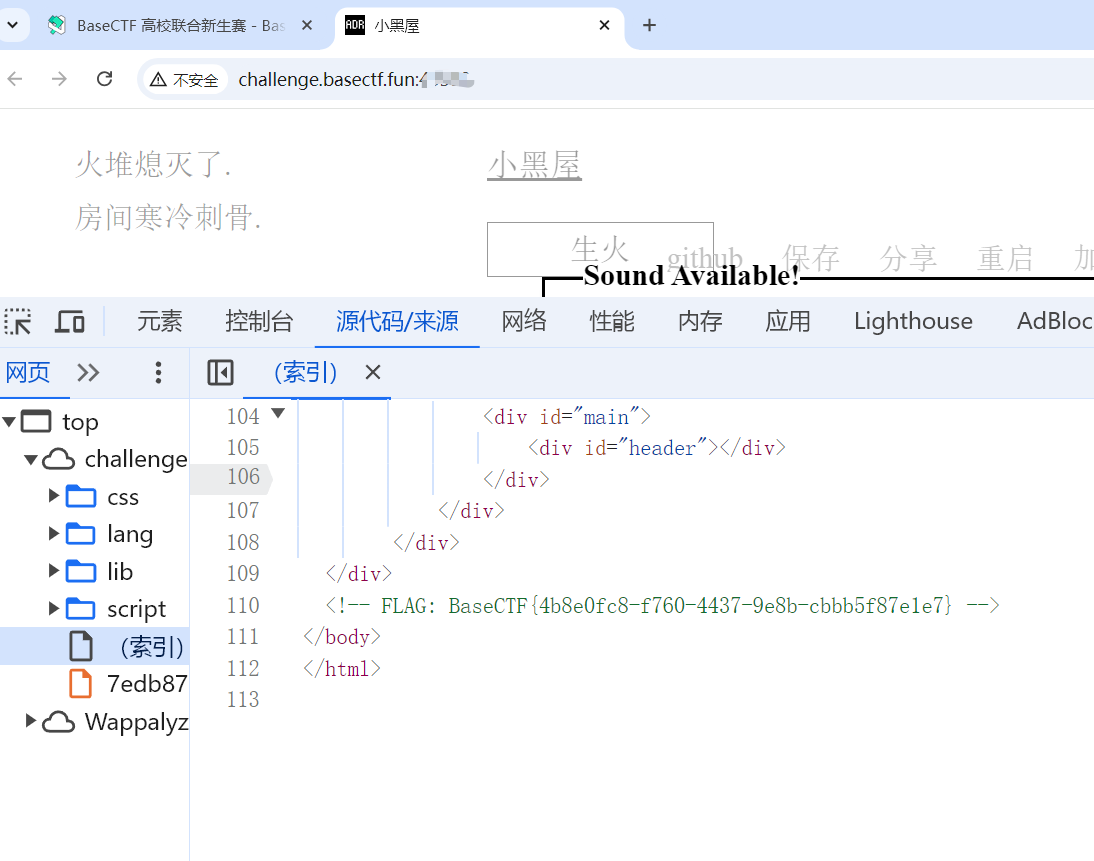Click the insecure site warning badge
The width and height of the screenshot is (1094, 861).
point(184,80)
